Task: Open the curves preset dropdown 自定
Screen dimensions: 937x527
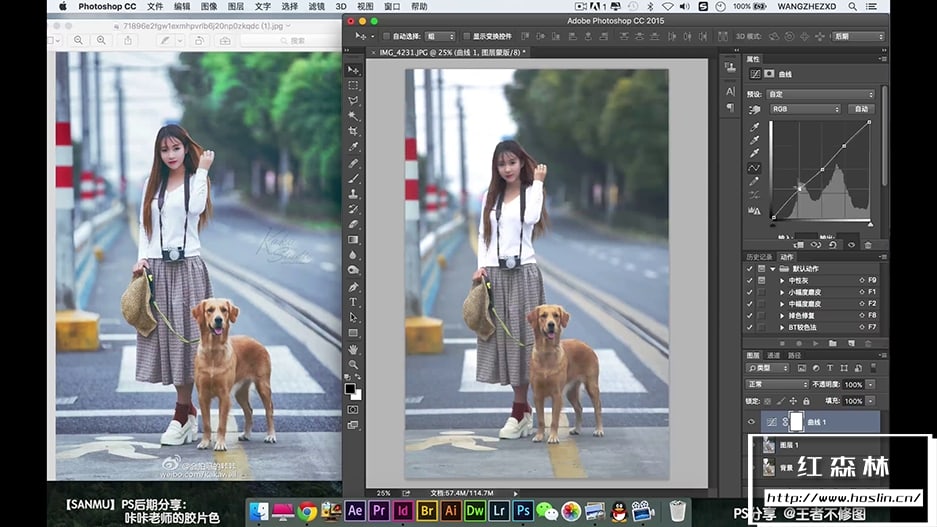Action: click(x=820, y=94)
